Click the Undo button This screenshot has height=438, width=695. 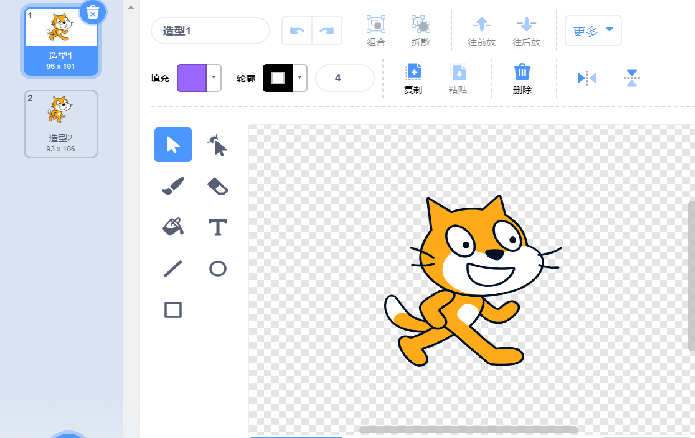tap(296, 30)
